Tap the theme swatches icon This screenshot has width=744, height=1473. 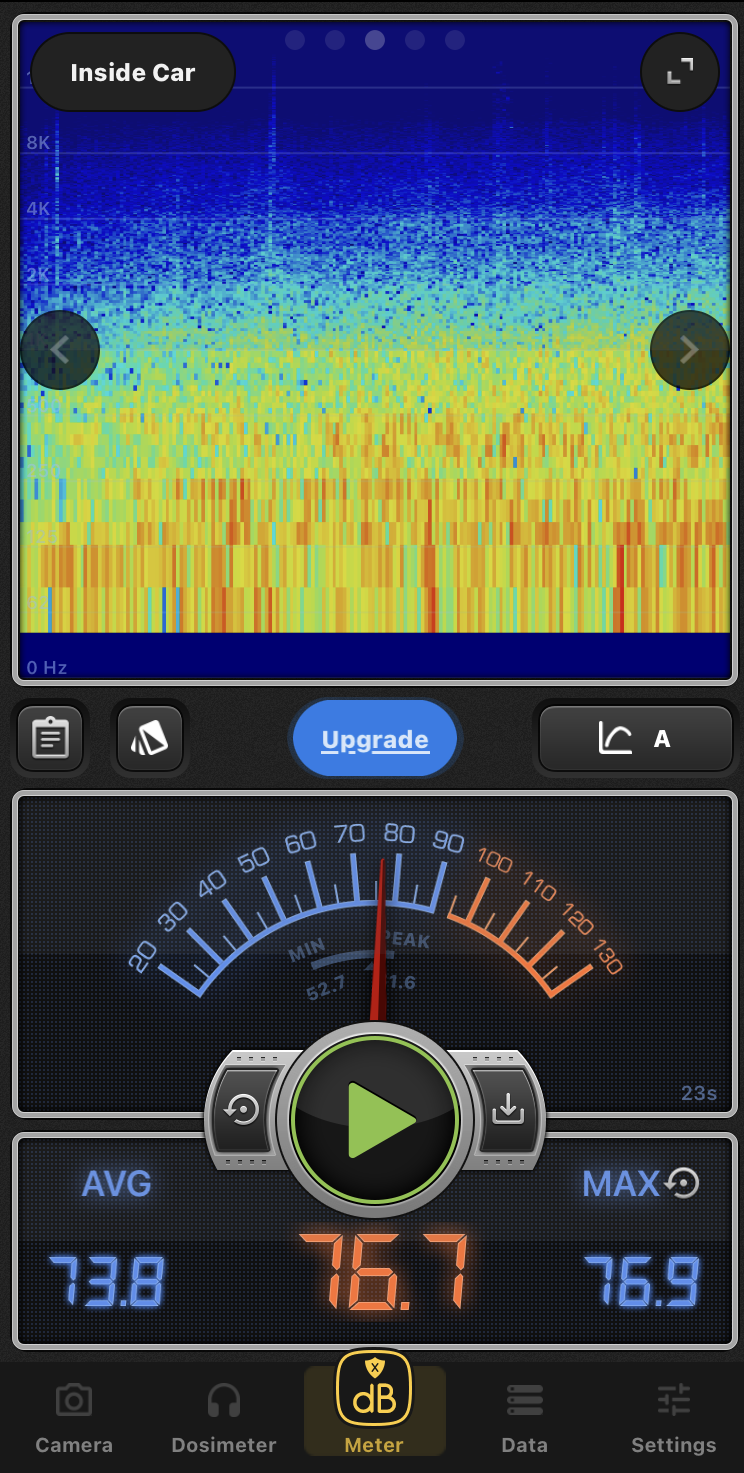pyautogui.click(x=150, y=739)
